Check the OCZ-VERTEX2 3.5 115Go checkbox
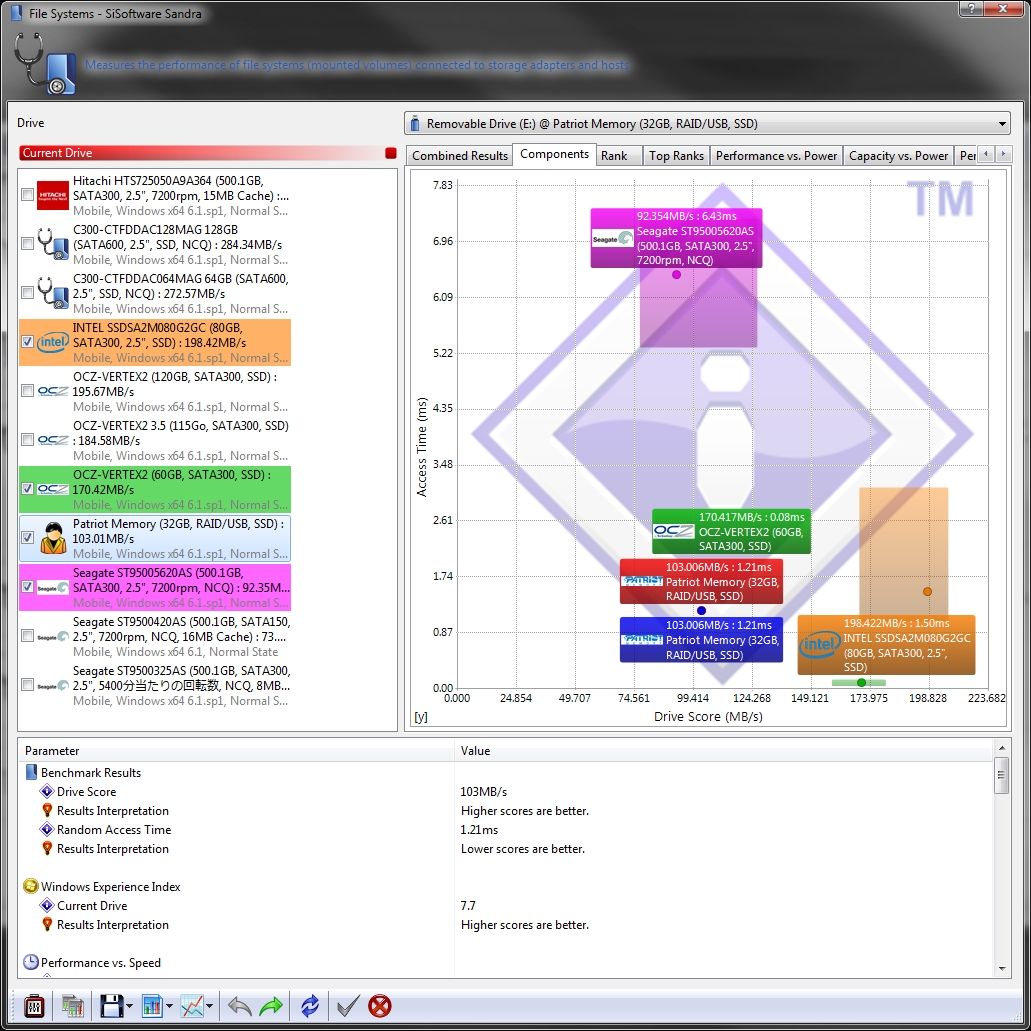This screenshot has width=1031, height=1031. tap(28, 440)
